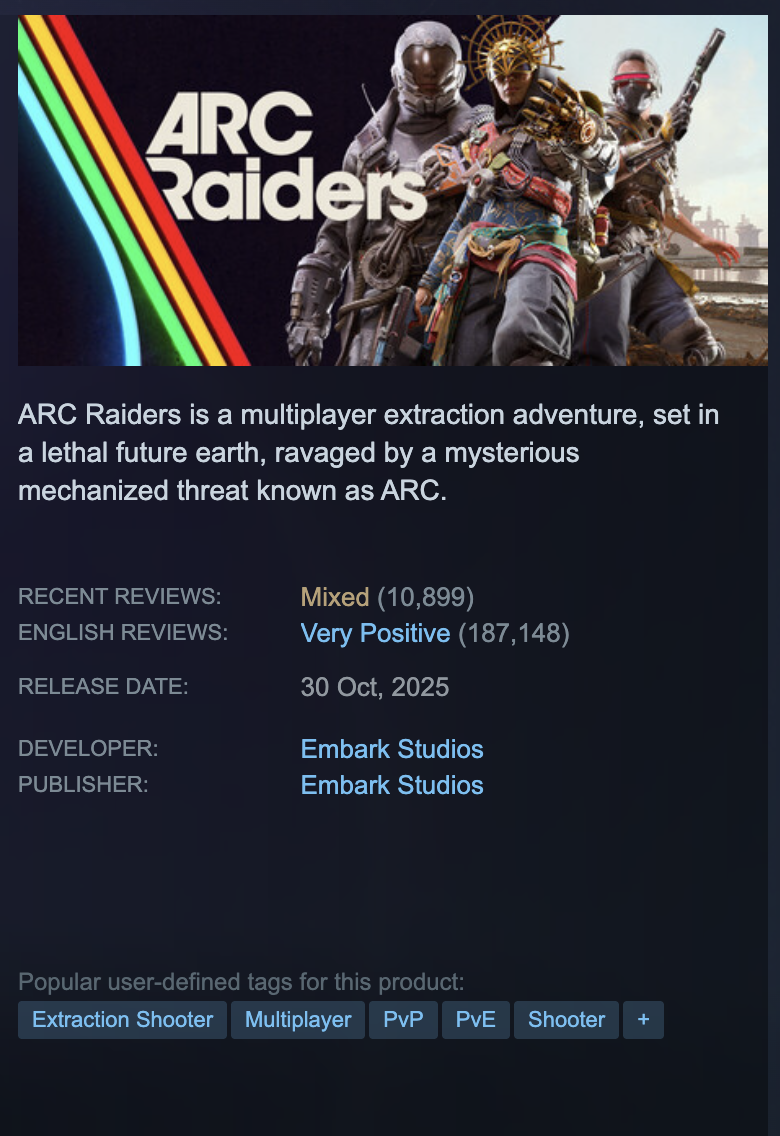
Task: Click the English reviews count 187,148
Action: click(513, 633)
